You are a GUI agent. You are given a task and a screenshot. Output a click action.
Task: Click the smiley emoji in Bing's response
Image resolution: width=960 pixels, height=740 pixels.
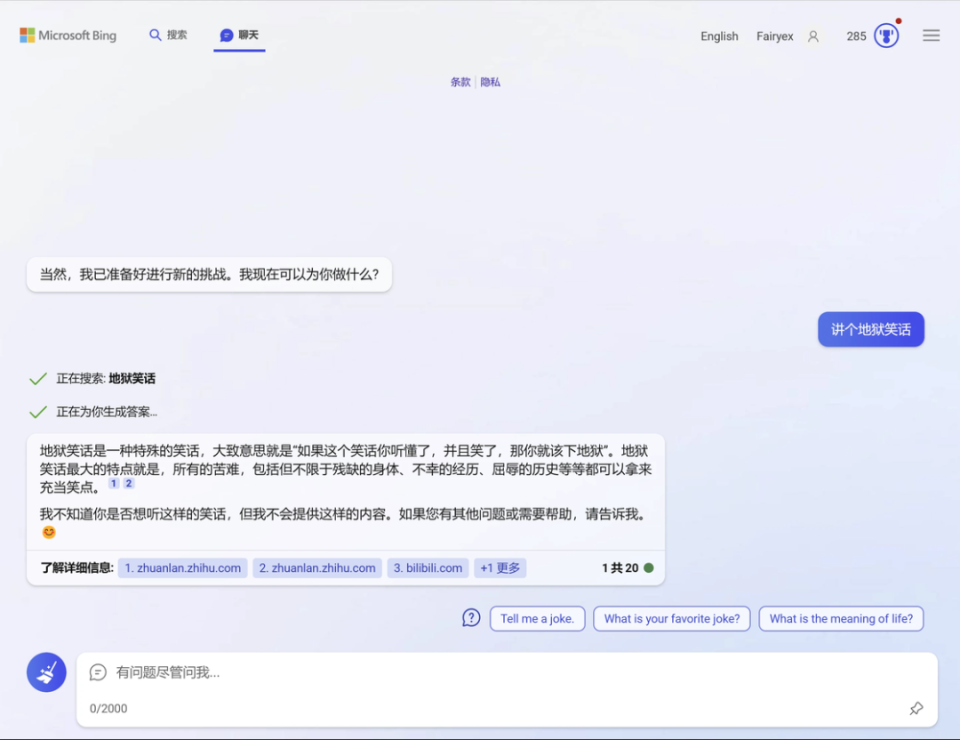(x=48, y=532)
